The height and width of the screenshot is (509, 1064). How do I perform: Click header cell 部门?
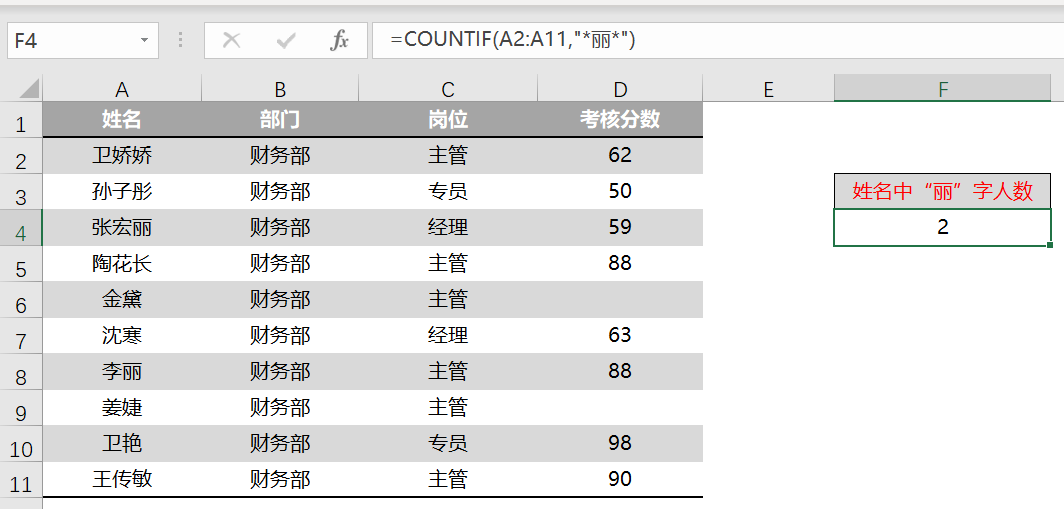280,119
